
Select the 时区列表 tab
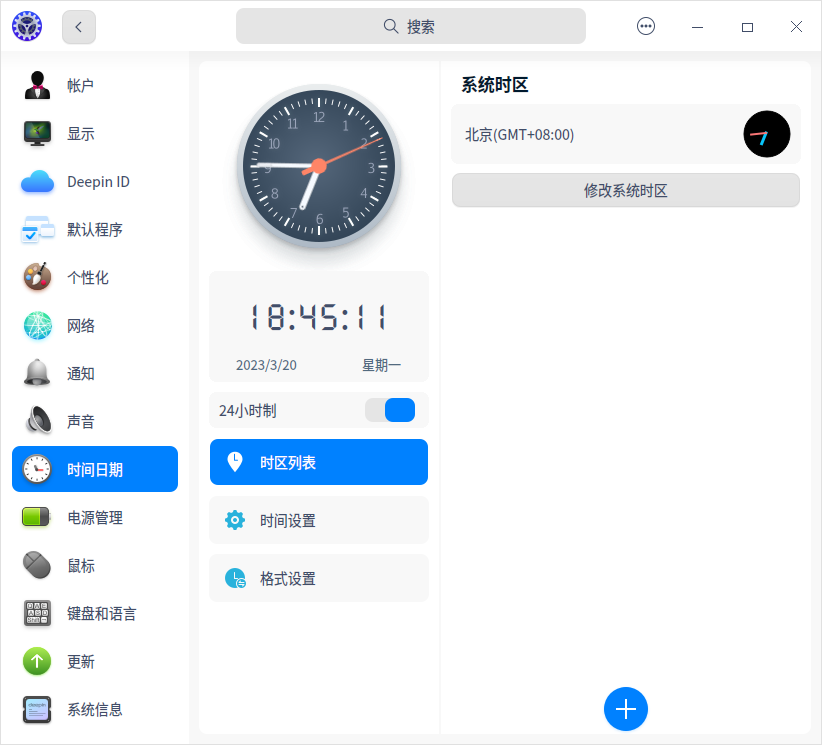pos(318,462)
